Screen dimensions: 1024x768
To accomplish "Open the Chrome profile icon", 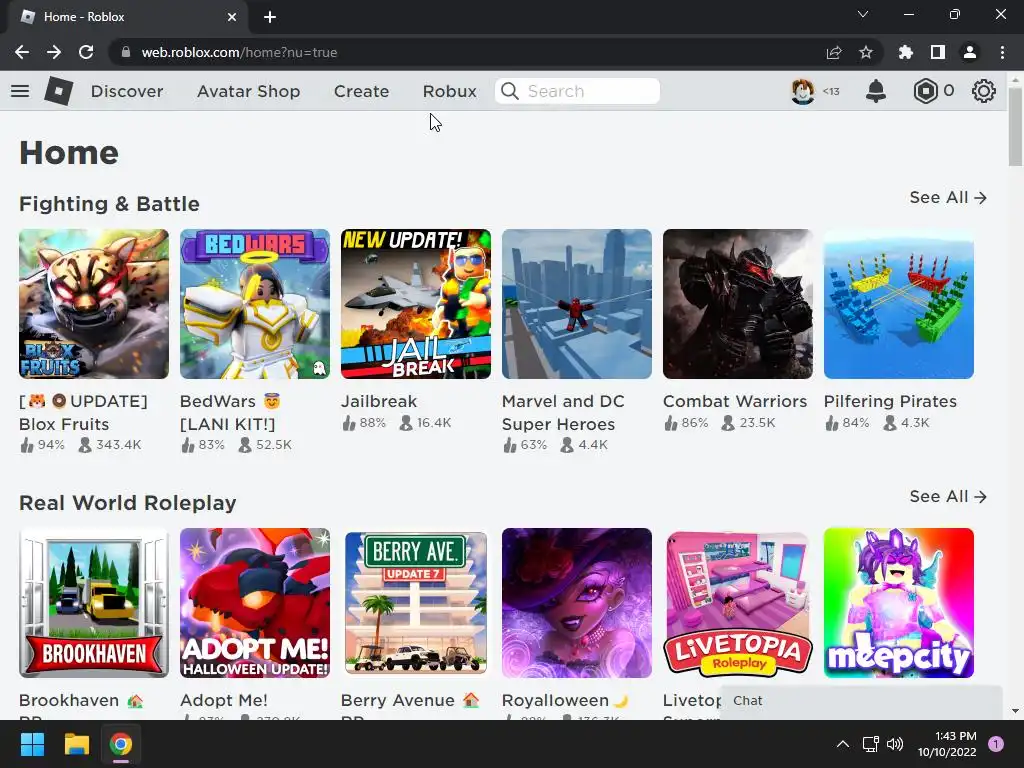I will coord(970,52).
